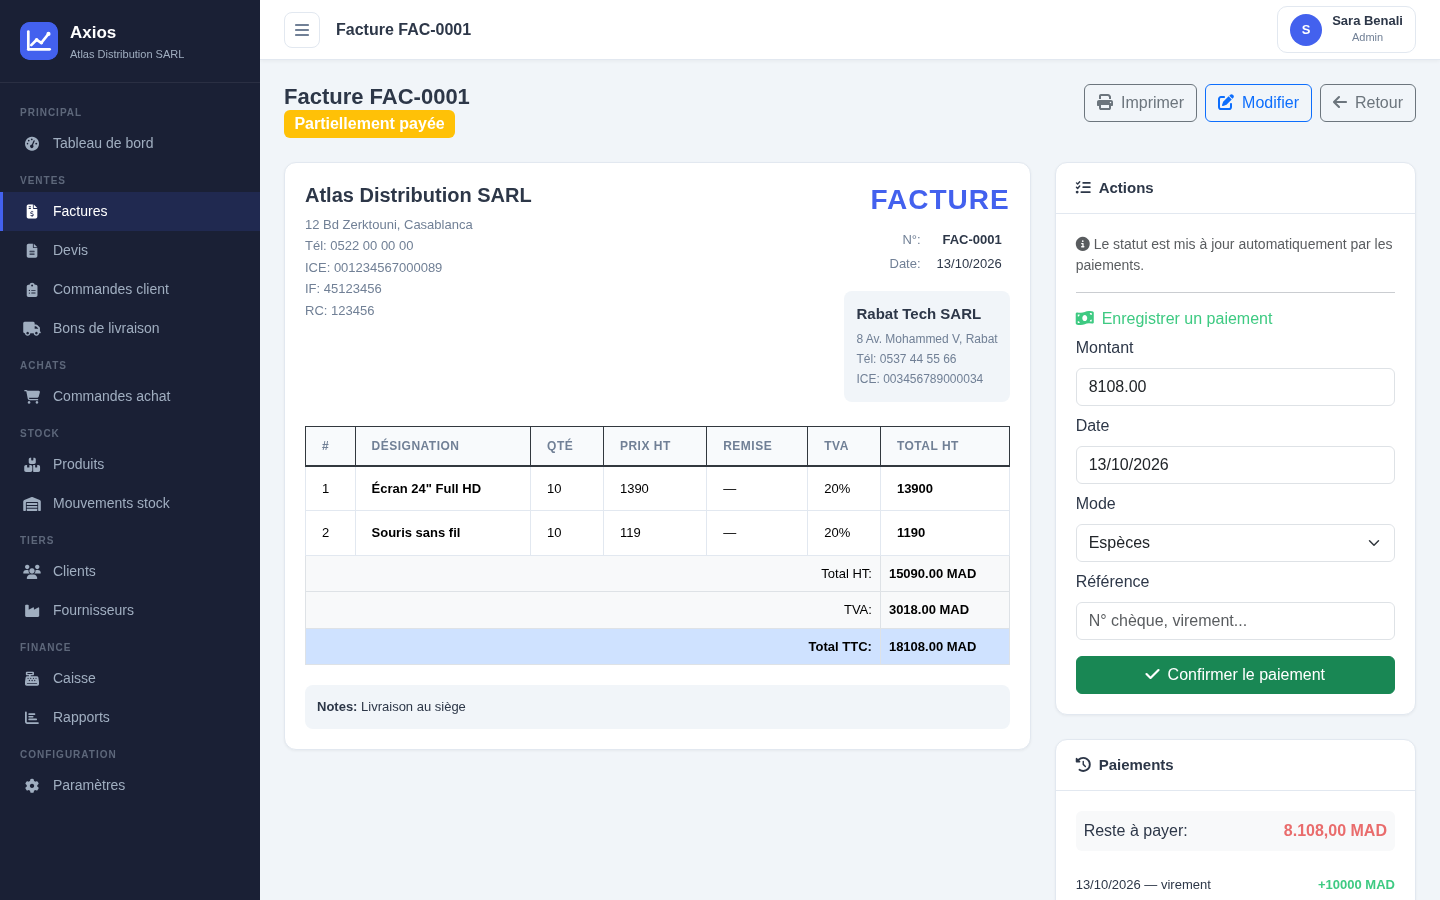Focus the Référence input field
Image resolution: width=1440 pixels, height=900 pixels.
(x=1235, y=621)
